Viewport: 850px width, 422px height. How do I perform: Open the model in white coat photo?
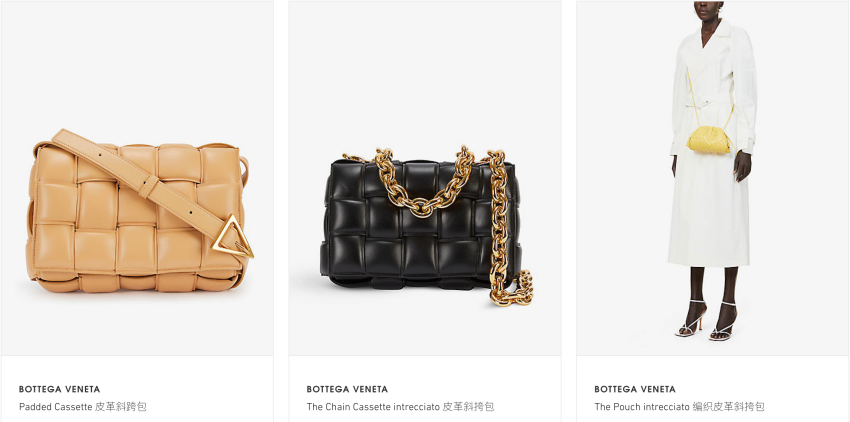point(712,178)
